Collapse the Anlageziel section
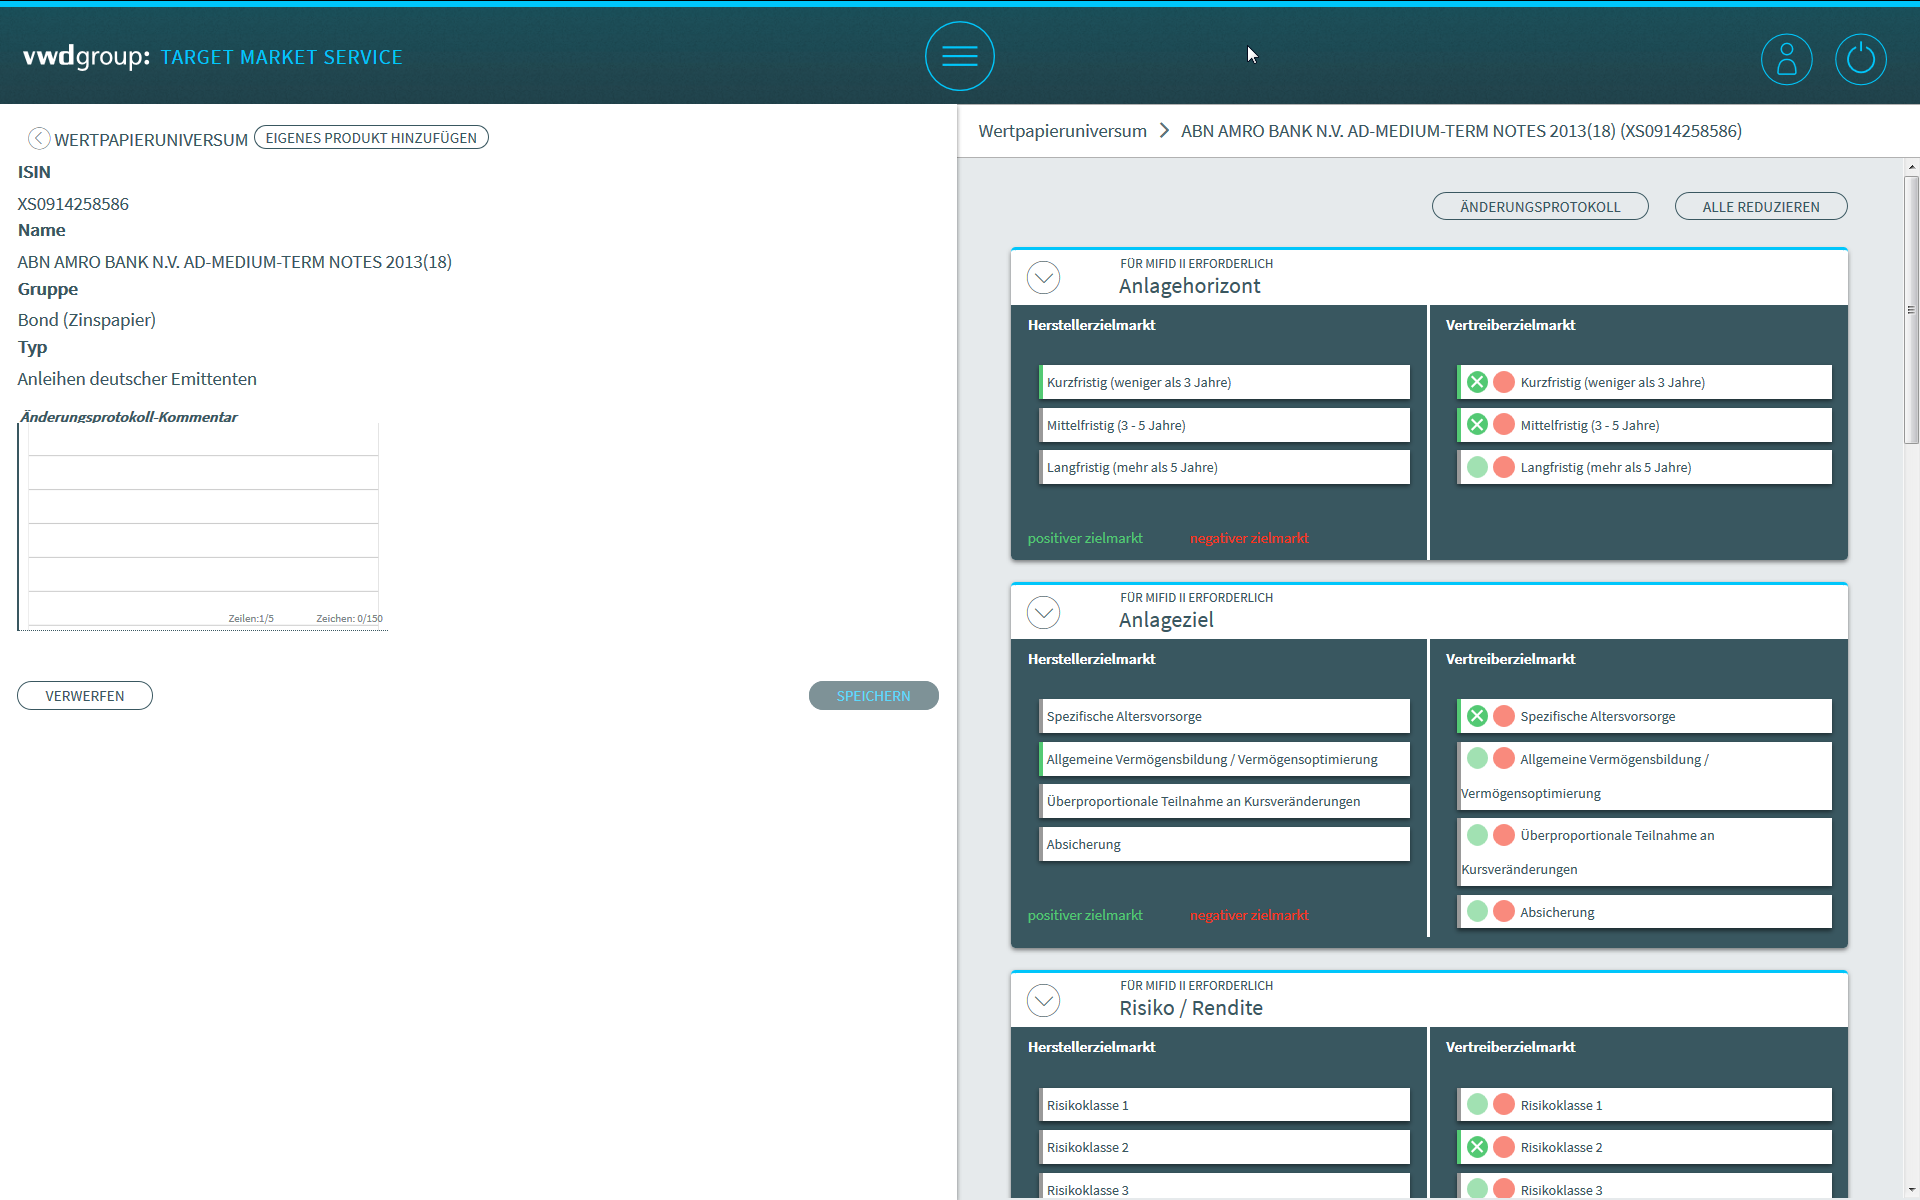This screenshot has width=1920, height=1200. tap(1043, 612)
